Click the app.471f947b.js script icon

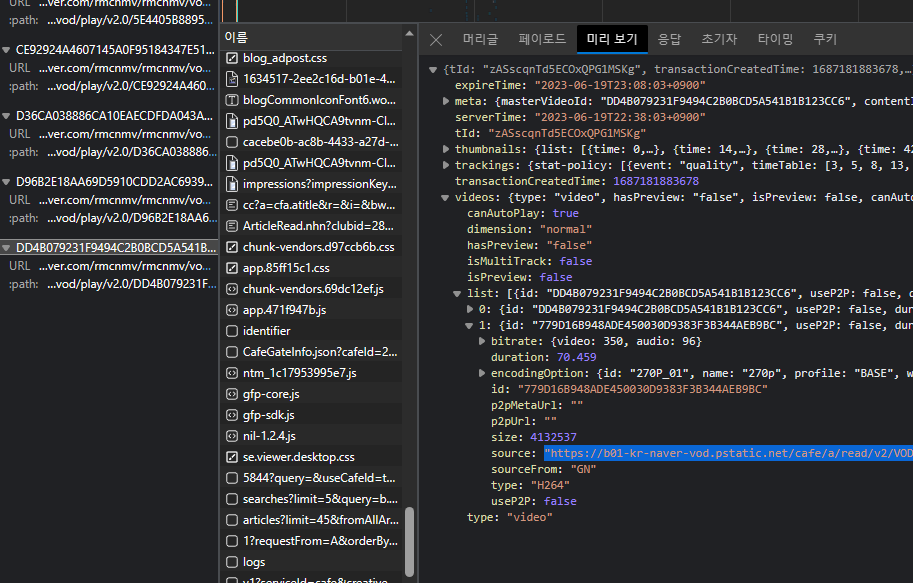click(x=232, y=310)
